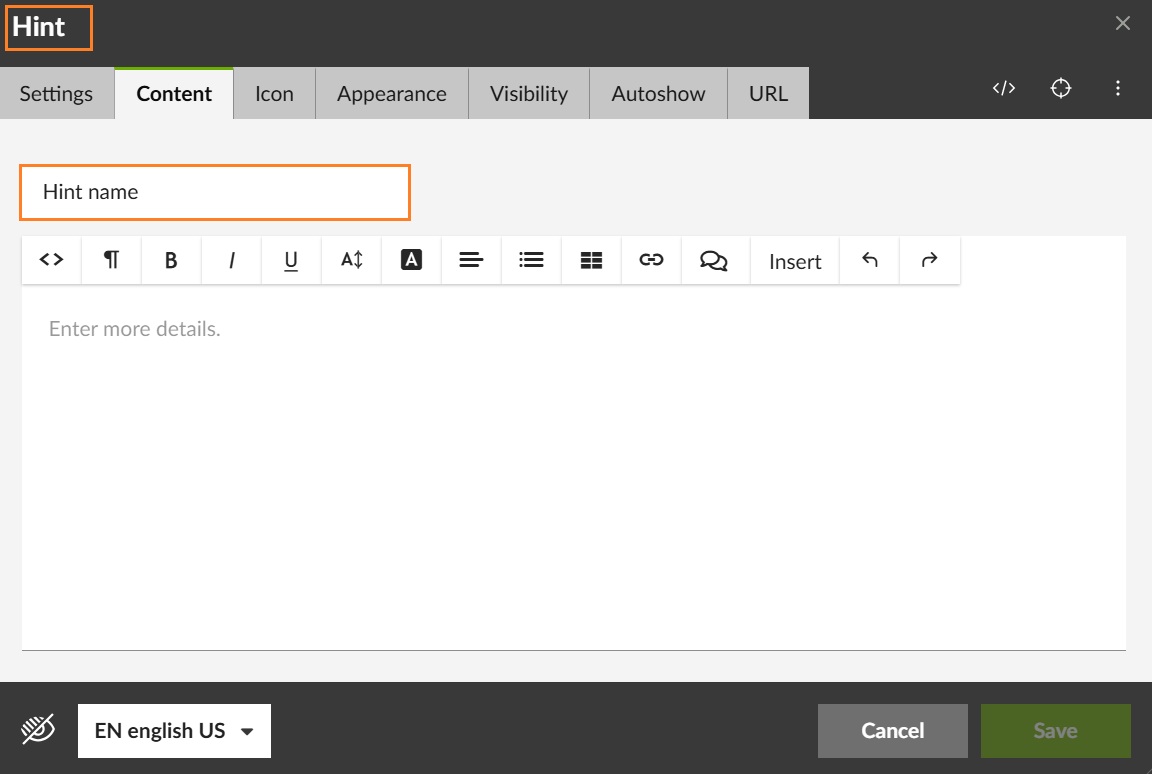
Task: Insert a table
Action: (x=591, y=260)
